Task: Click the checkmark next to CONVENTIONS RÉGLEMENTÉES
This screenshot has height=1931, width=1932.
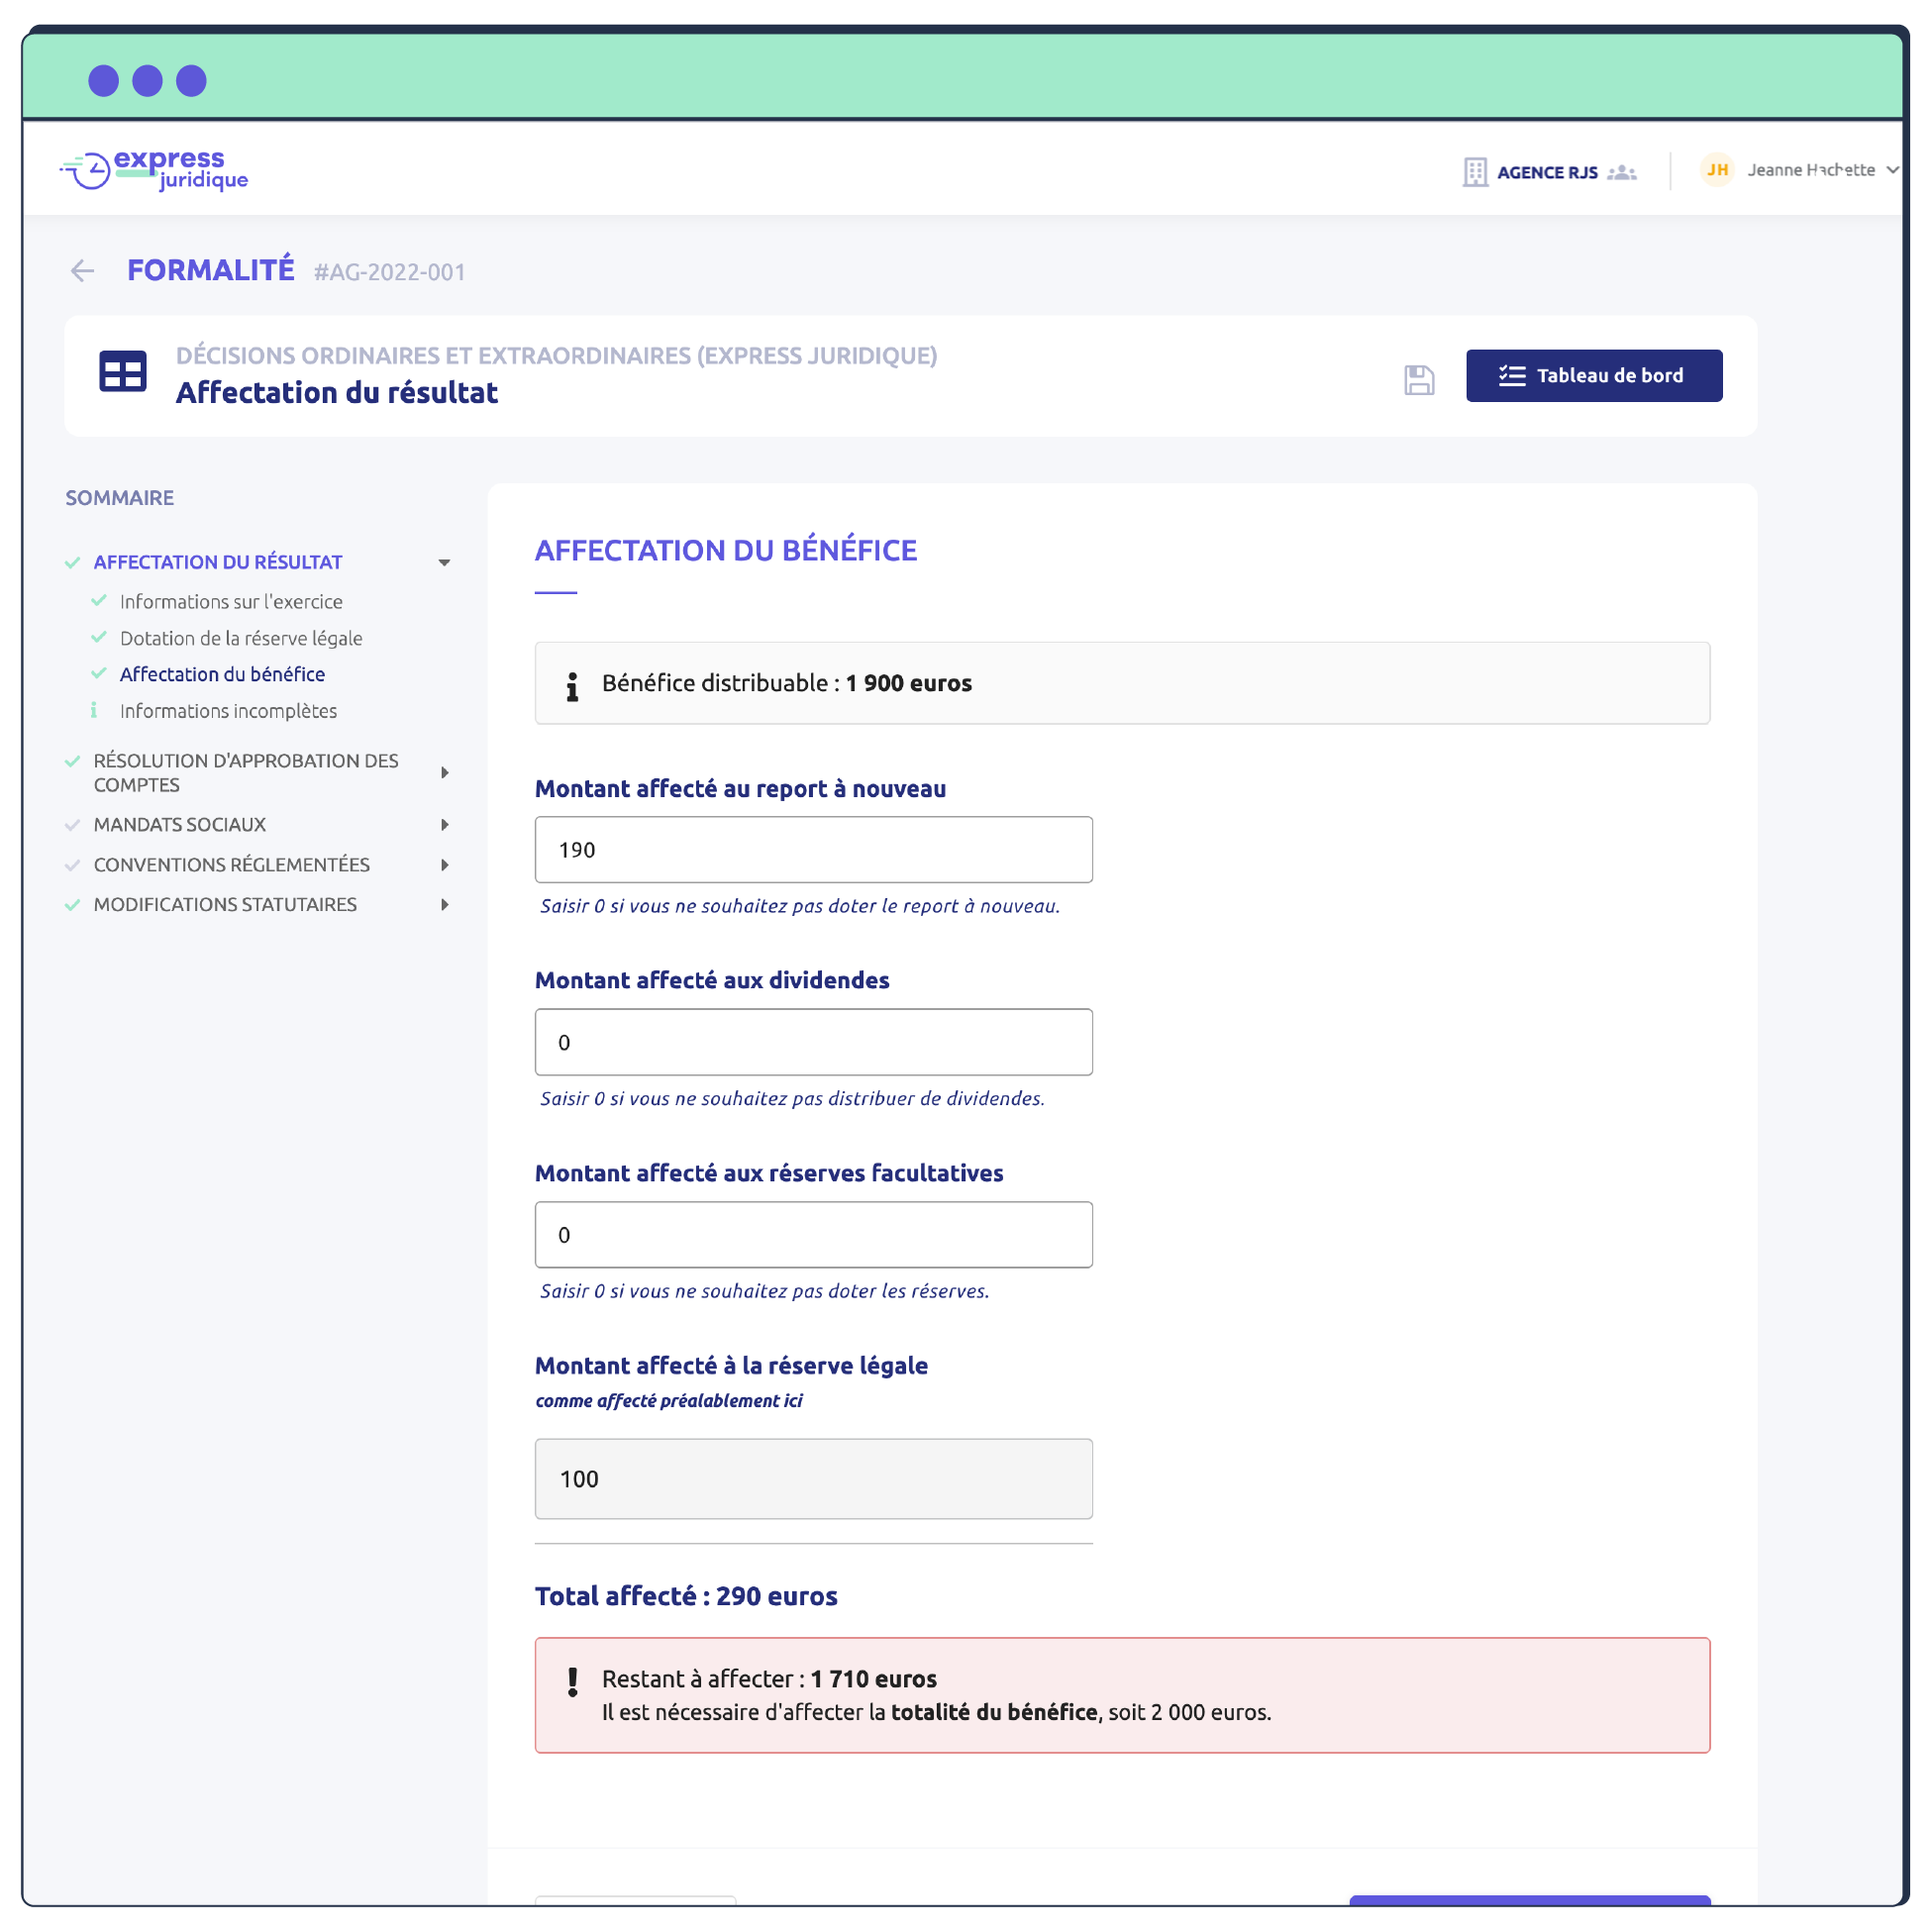Action: click(72, 864)
